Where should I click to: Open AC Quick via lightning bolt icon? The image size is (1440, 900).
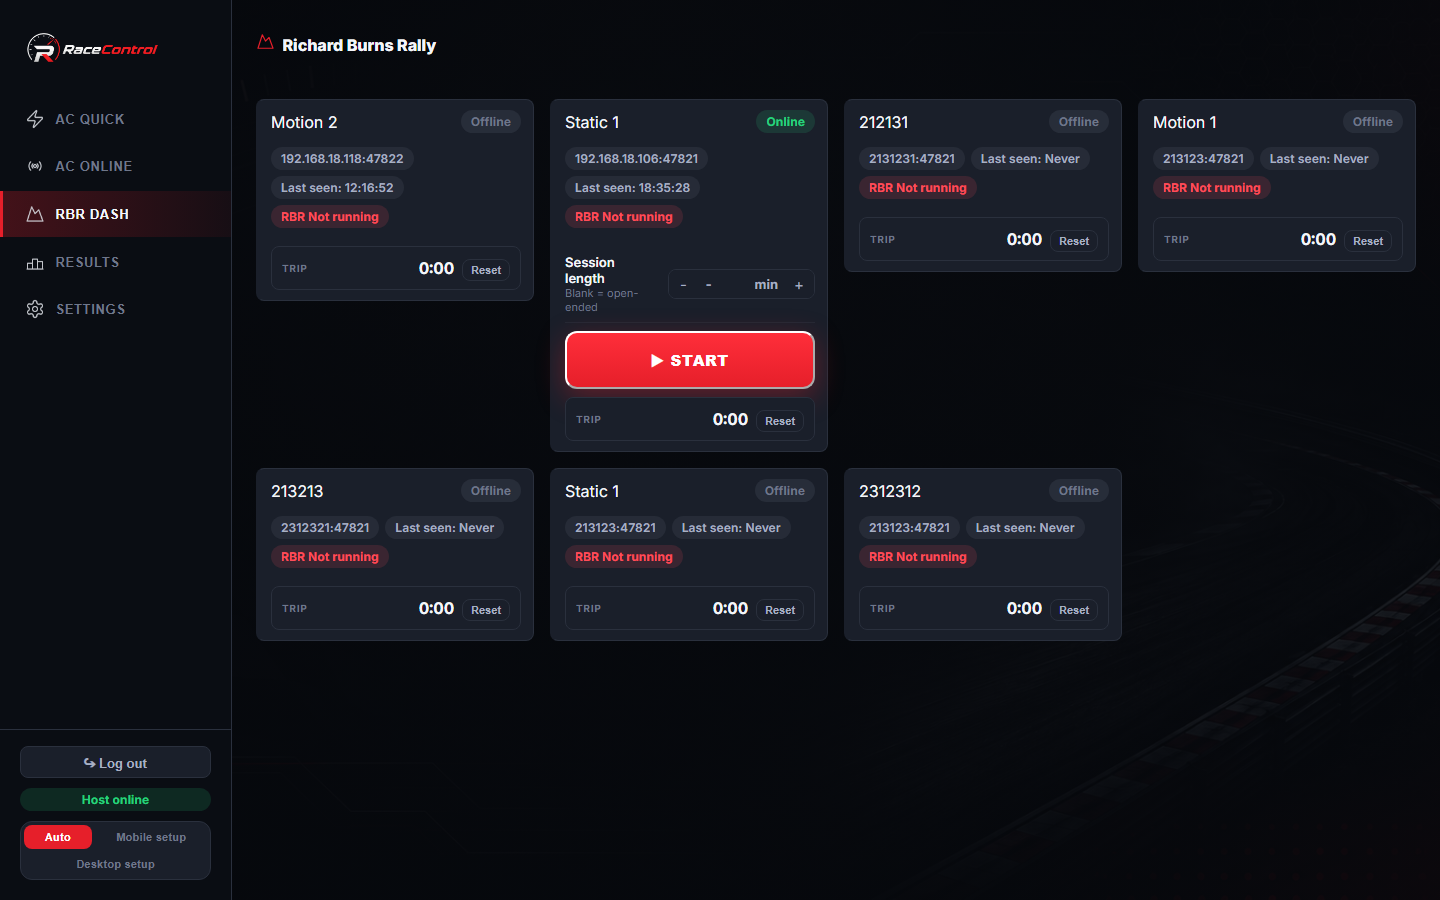[35, 119]
